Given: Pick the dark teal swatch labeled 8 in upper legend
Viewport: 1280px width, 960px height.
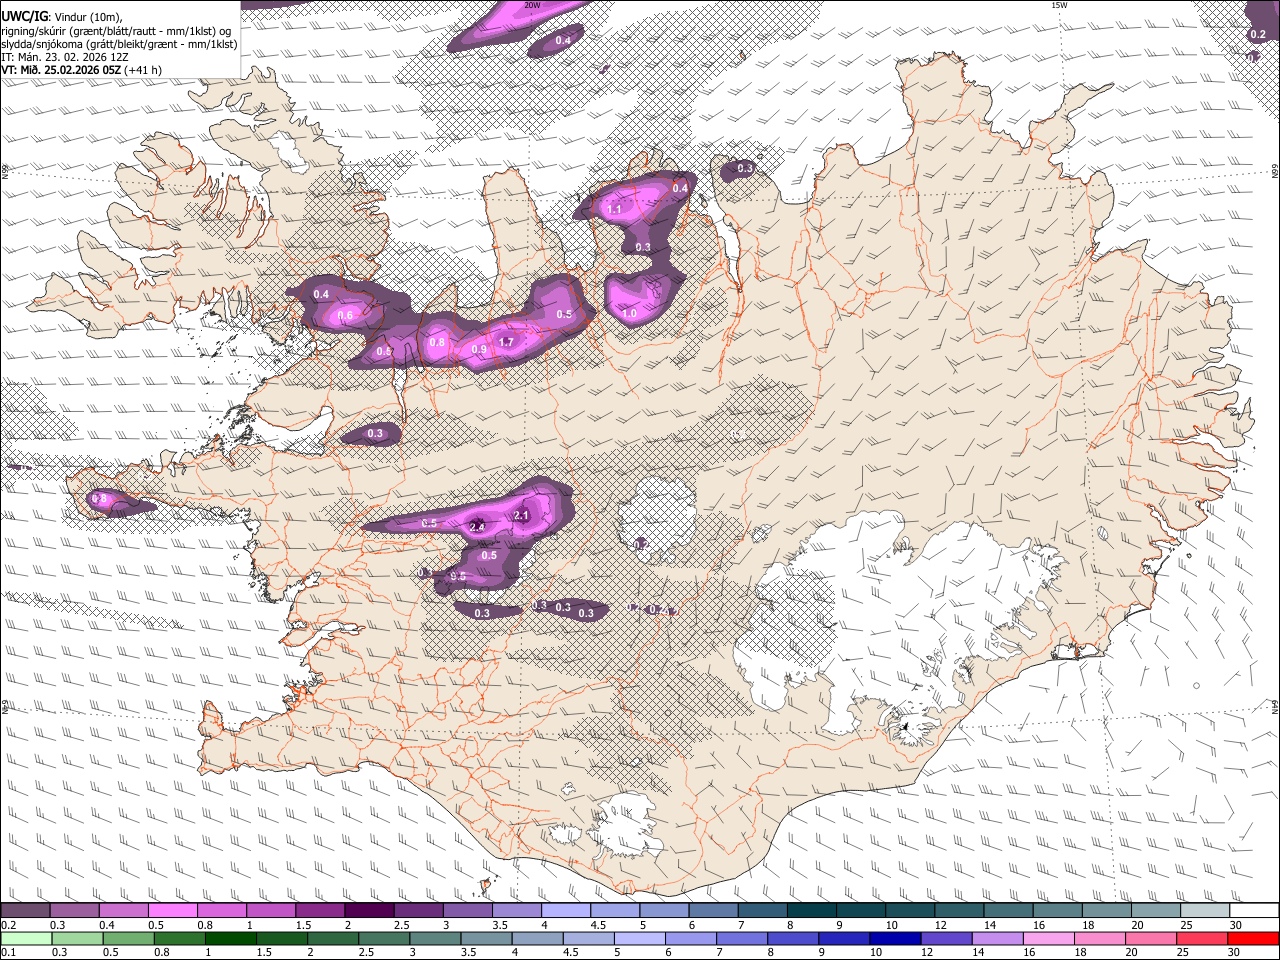Looking at the screenshot, I should tap(812, 911).
